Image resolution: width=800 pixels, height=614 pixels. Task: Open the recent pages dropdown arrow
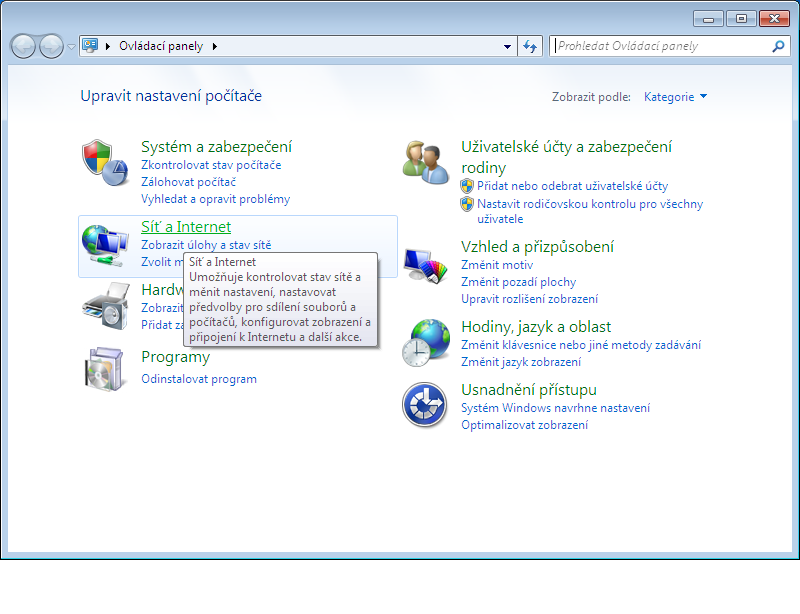click(x=71, y=46)
